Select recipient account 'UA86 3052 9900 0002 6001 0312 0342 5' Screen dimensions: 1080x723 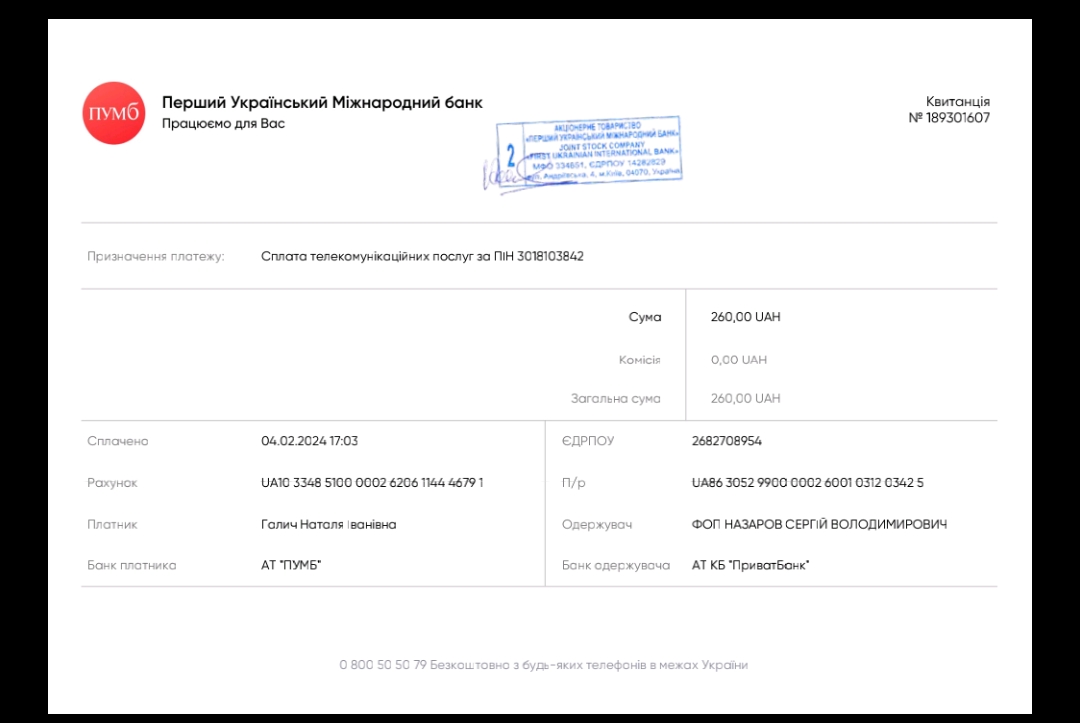pyautogui.click(x=807, y=483)
